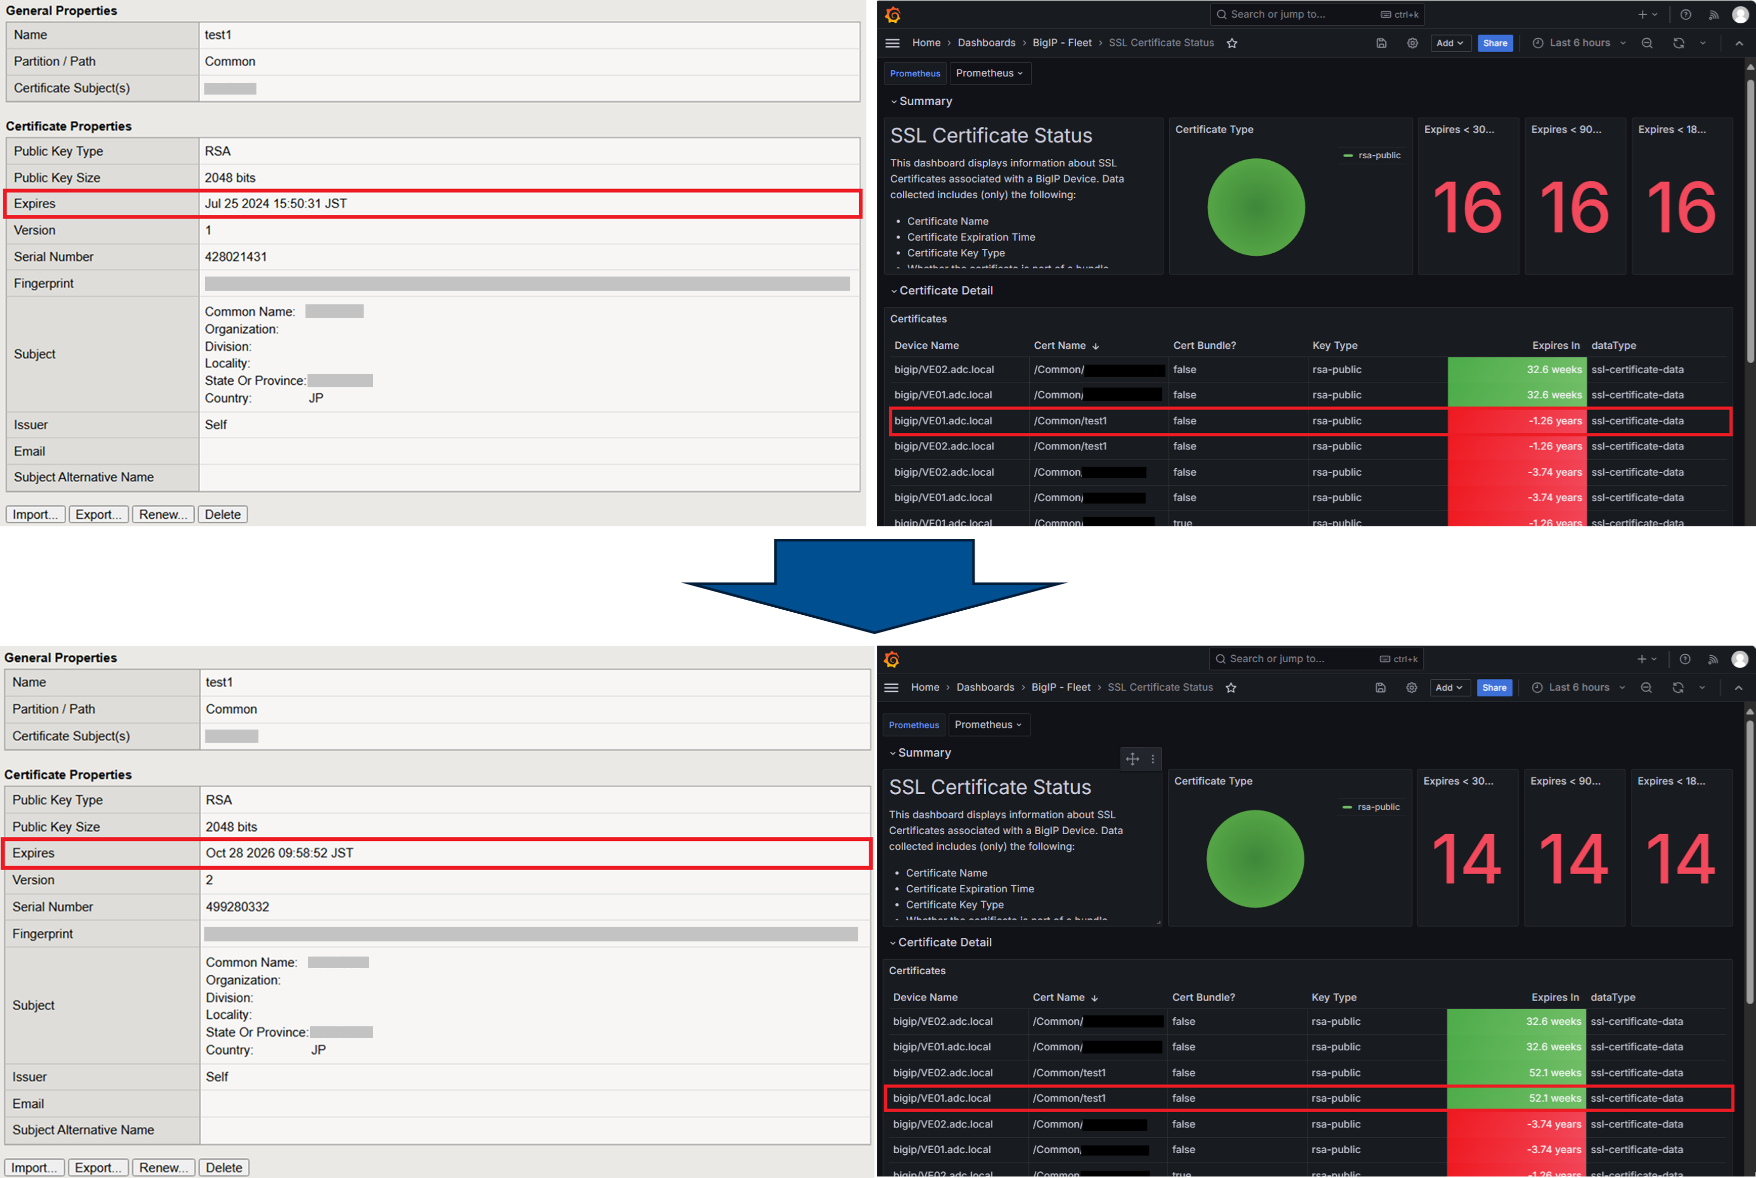Viewport: 1756px width, 1178px height.
Task: Click rsa-public legend swatch in dashboard showing 16
Action: tap(1348, 156)
